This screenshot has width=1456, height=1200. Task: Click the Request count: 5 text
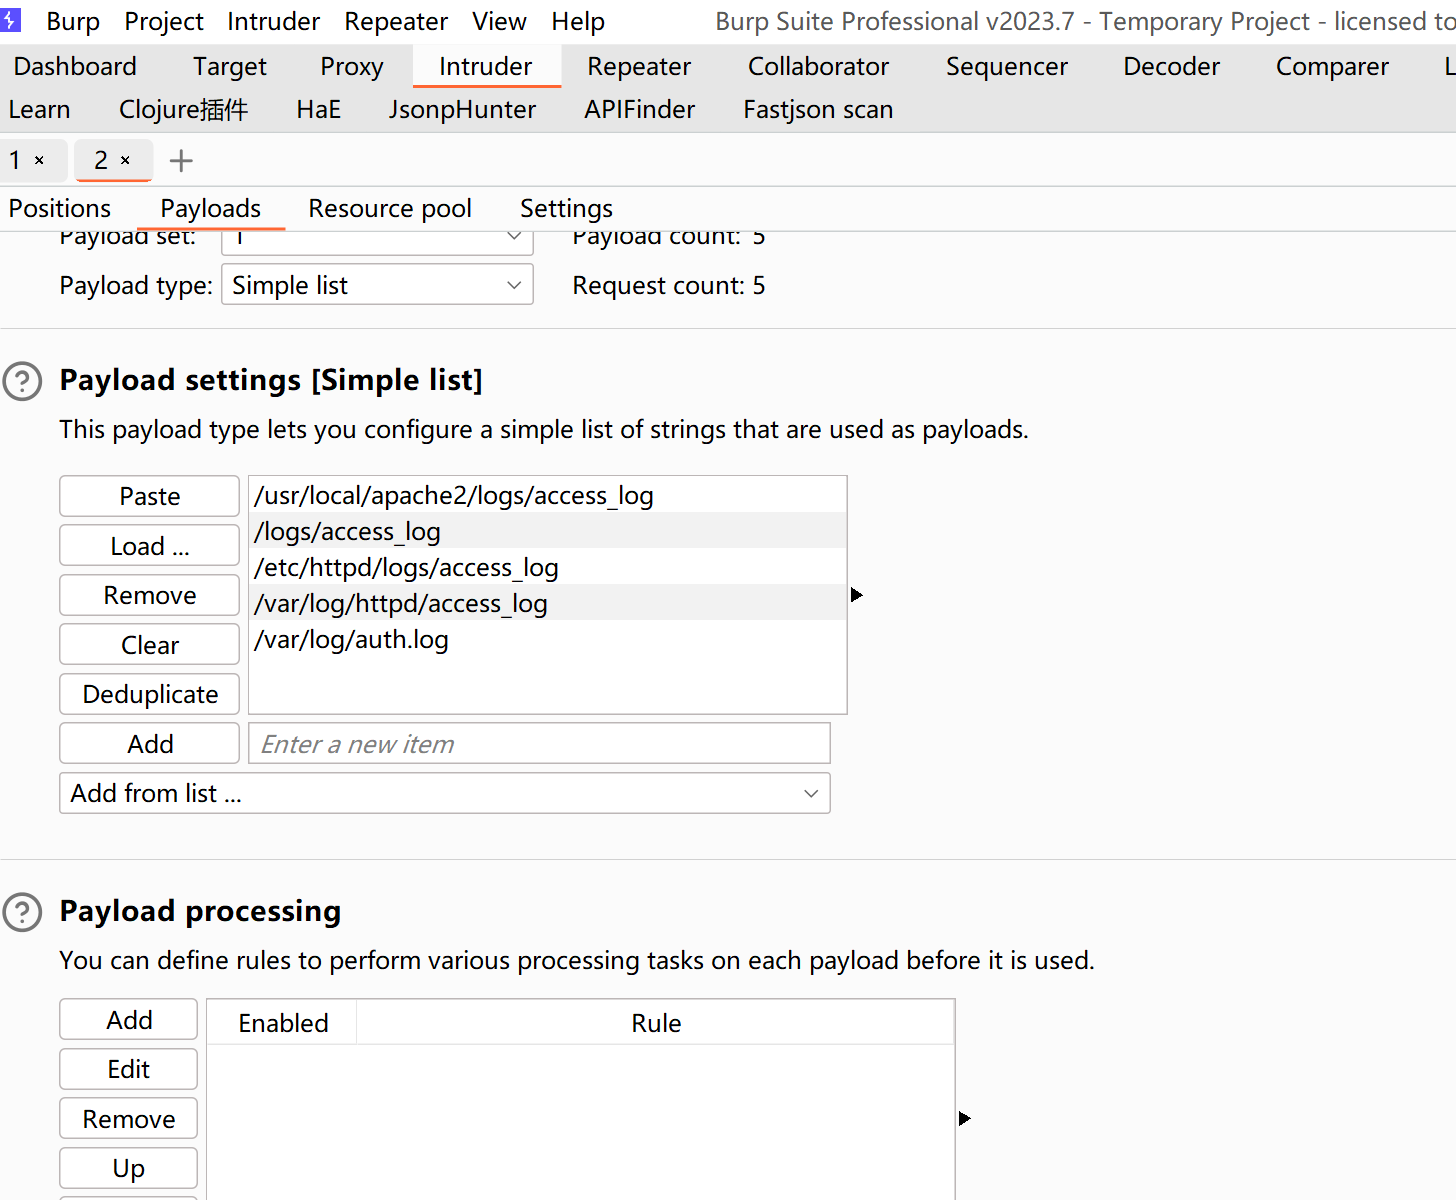point(669,285)
